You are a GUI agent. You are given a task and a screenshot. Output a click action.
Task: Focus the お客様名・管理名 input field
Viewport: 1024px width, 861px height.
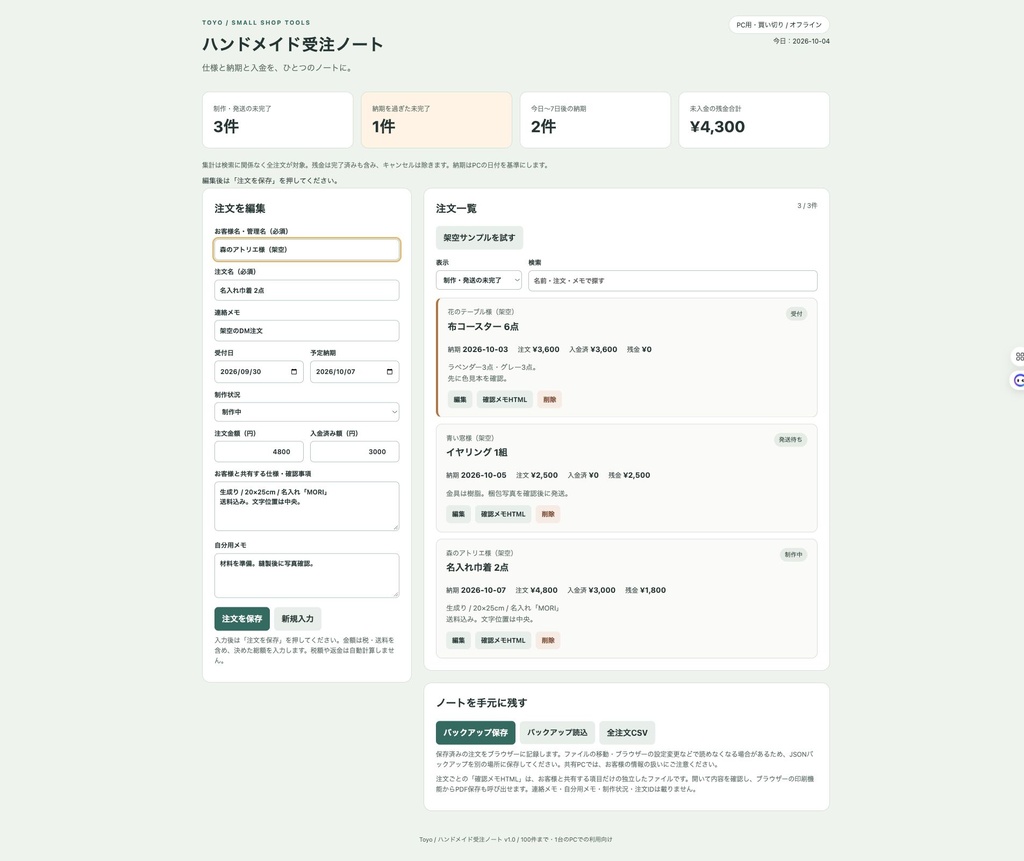click(306, 250)
